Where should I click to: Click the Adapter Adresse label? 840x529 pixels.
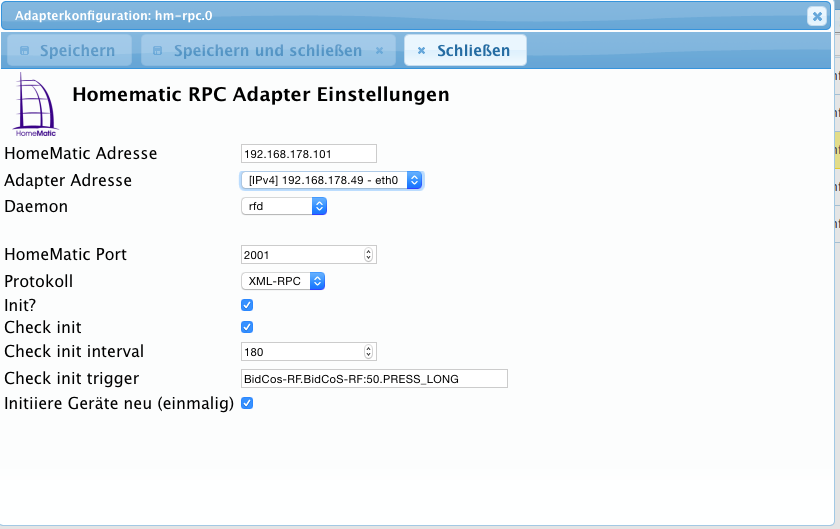pyautogui.click(x=68, y=180)
